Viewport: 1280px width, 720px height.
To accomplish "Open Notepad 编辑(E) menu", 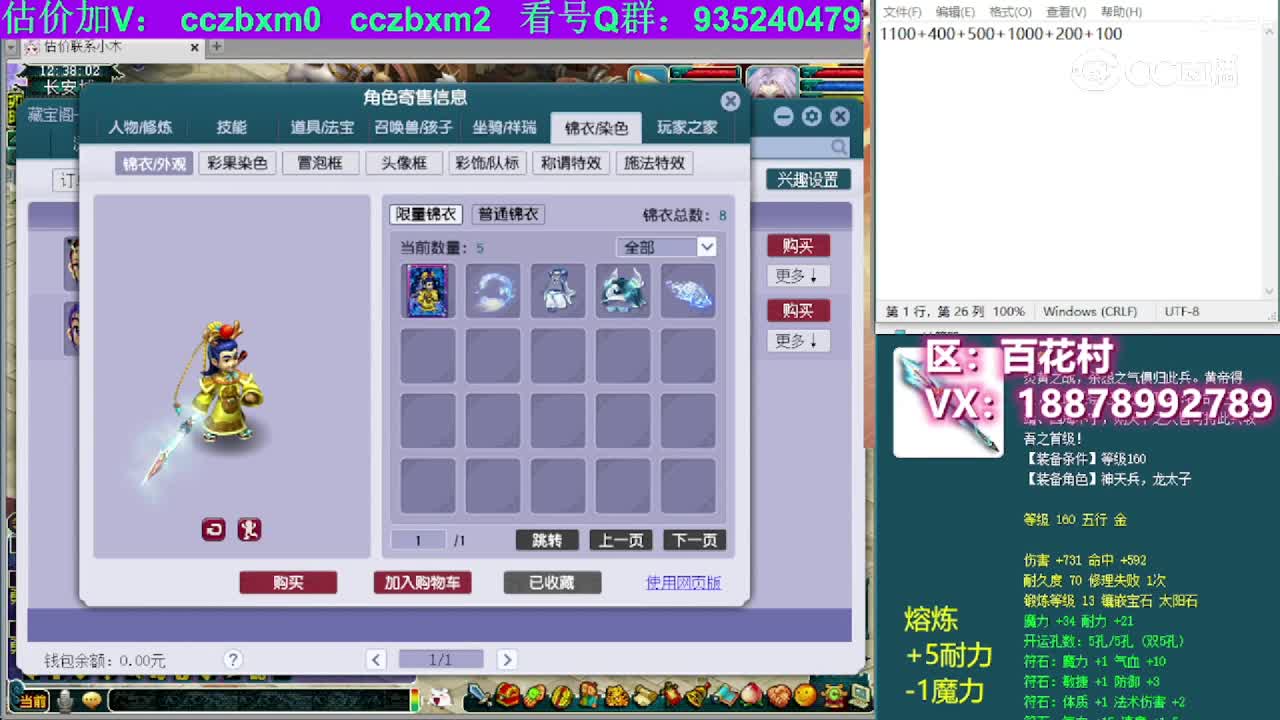I will tap(955, 12).
